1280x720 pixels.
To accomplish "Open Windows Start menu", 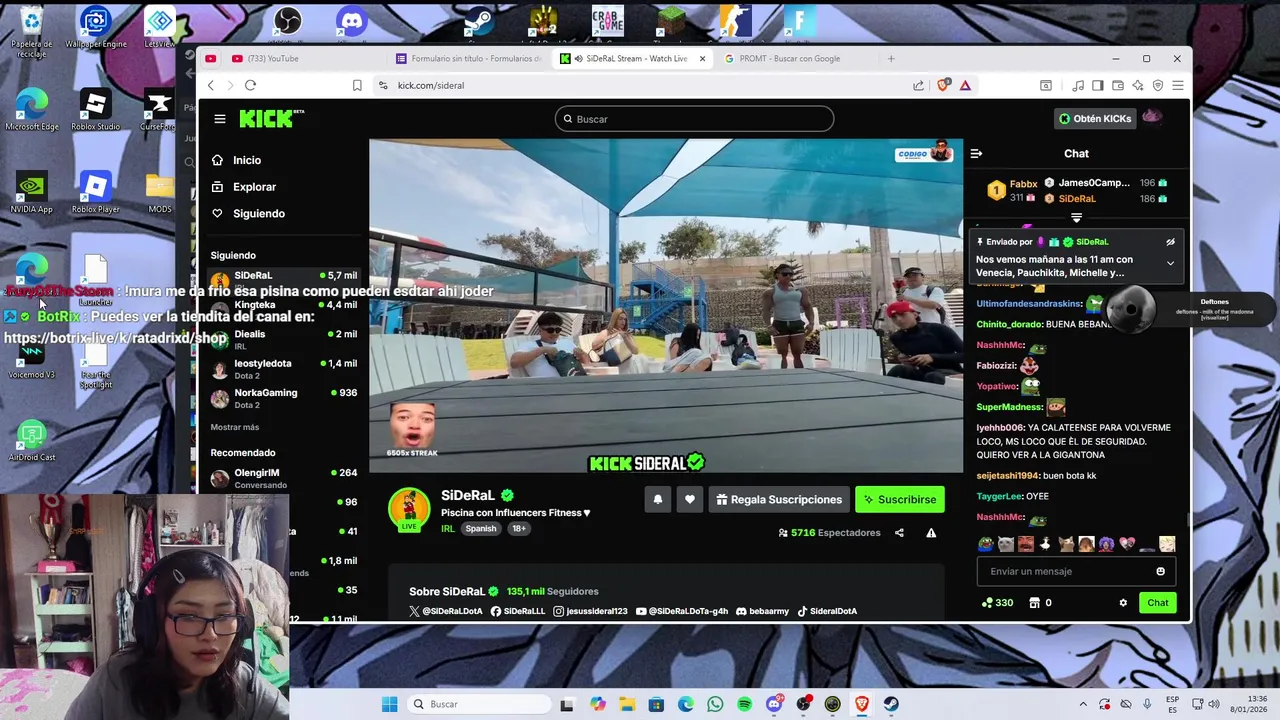I will coord(389,704).
